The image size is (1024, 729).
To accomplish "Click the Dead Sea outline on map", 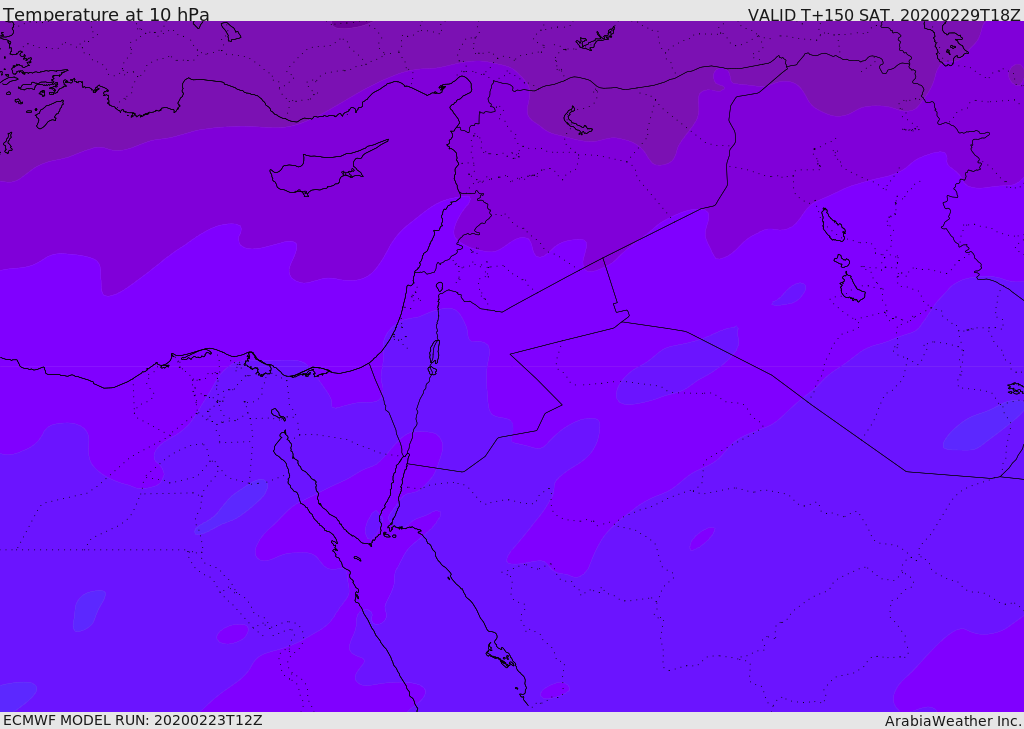I will (x=434, y=353).
